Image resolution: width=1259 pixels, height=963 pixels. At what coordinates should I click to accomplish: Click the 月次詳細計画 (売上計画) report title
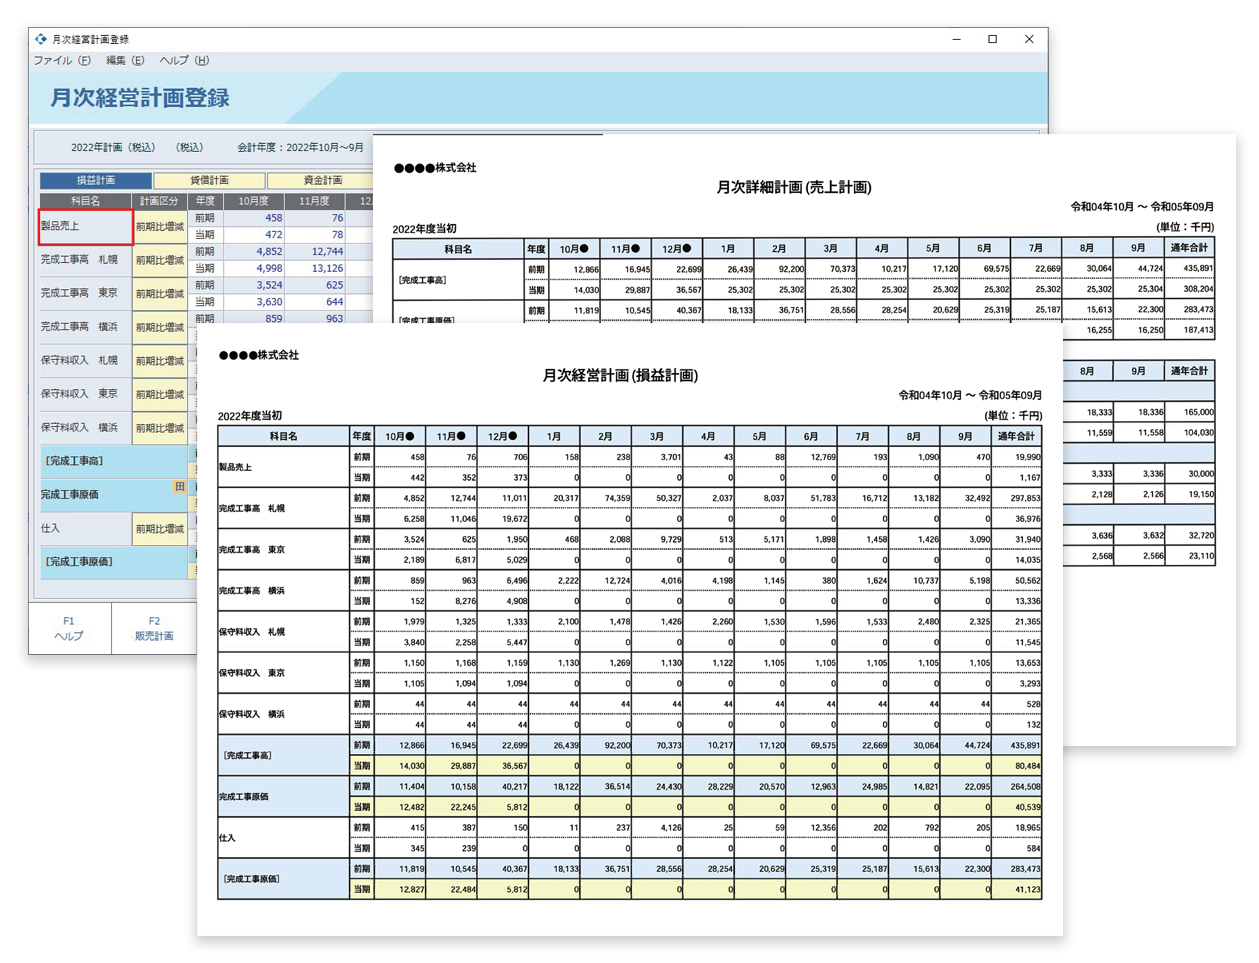tap(794, 188)
